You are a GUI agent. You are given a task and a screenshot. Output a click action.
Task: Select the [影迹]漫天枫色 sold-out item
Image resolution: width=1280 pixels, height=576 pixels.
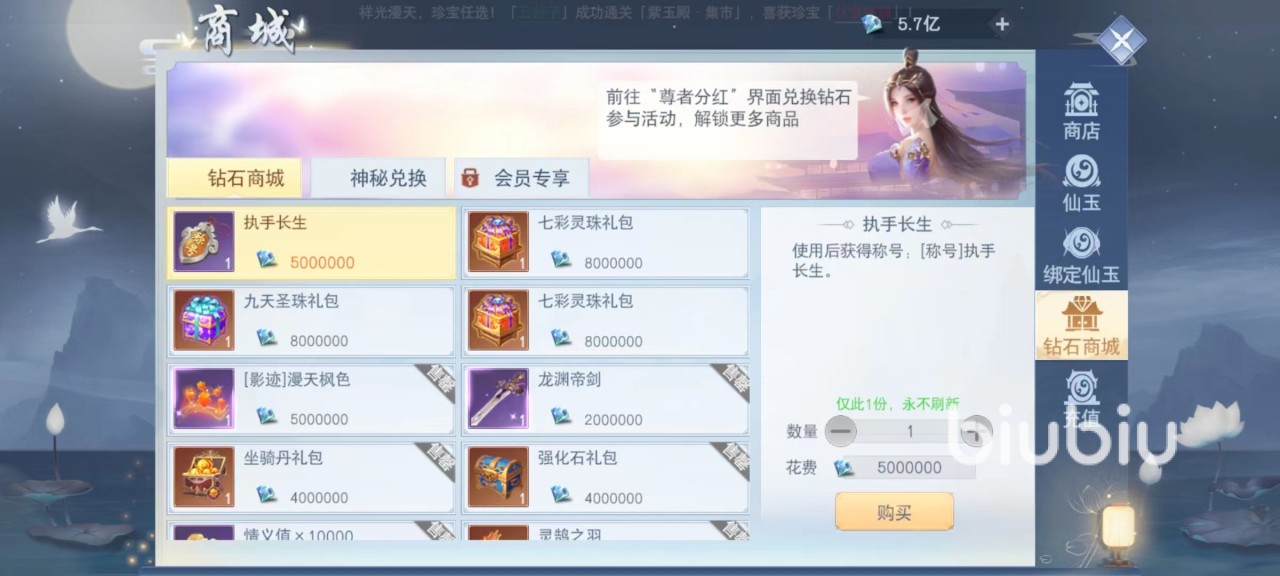(x=311, y=399)
